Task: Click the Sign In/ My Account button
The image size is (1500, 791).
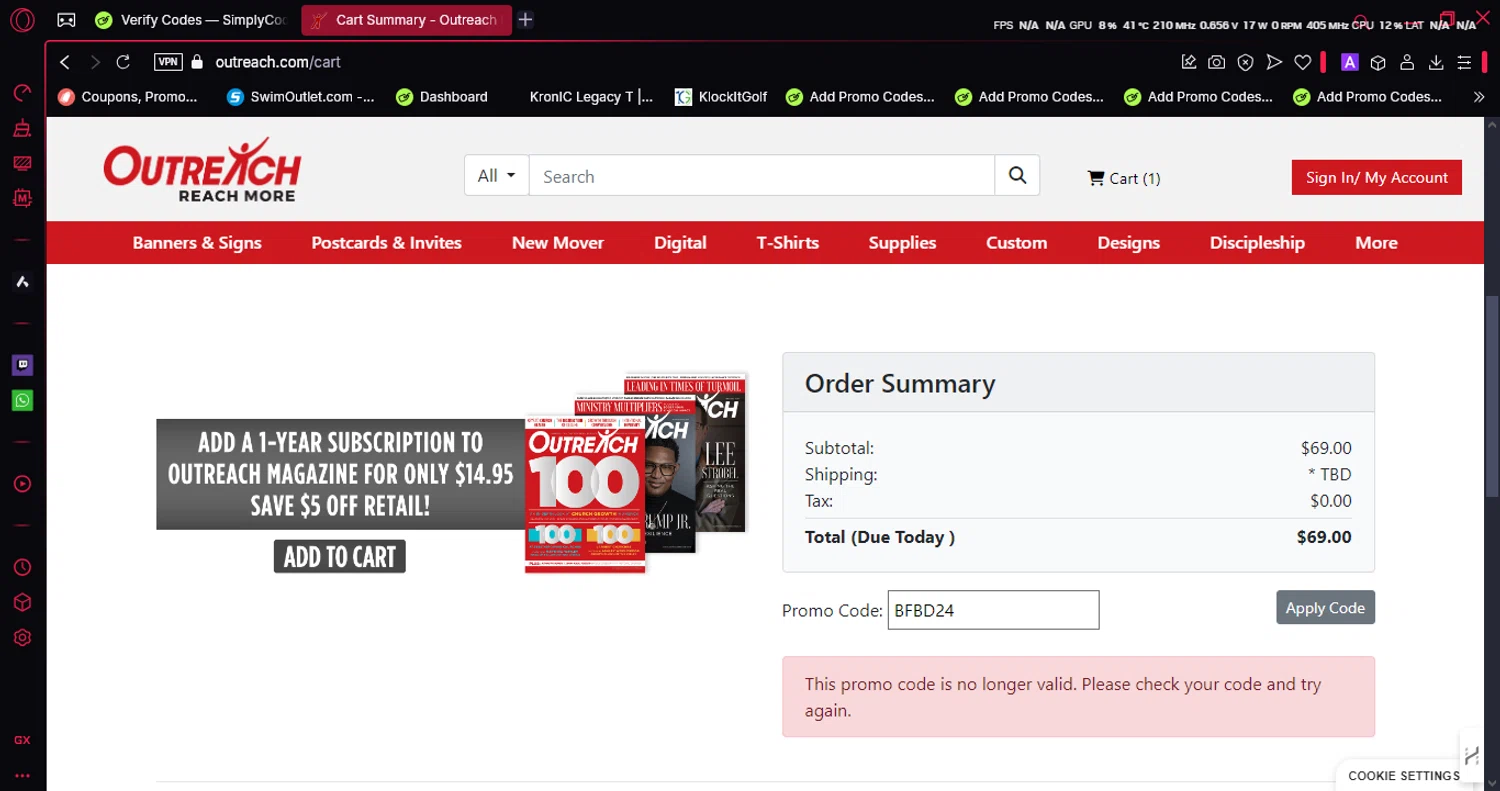Action: [1376, 177]
